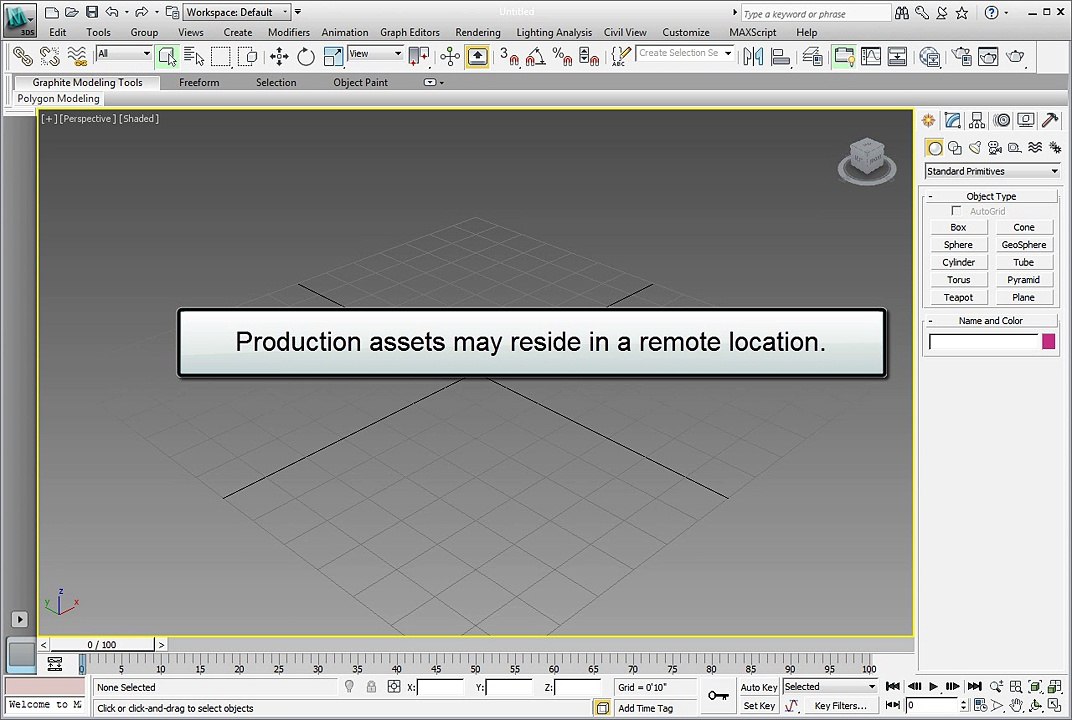Play the animation
Viewport: 1072px width, 720px height.
(x=933, y=686)
